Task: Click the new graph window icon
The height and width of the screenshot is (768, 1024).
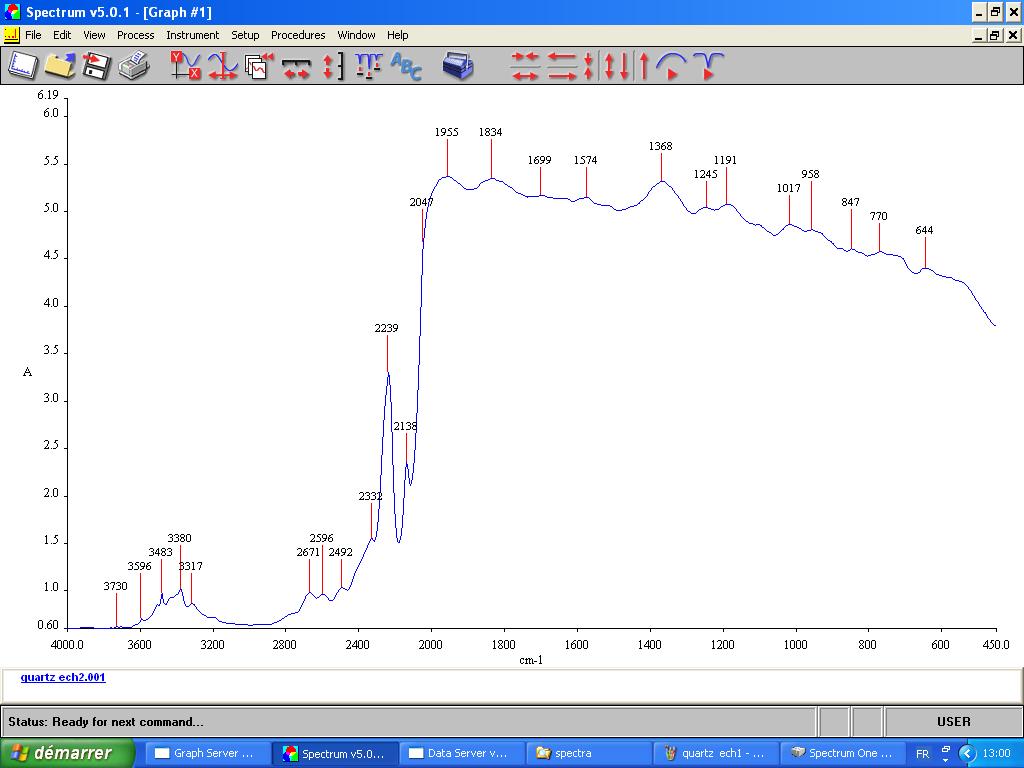Action: click(x=23, y=66)
